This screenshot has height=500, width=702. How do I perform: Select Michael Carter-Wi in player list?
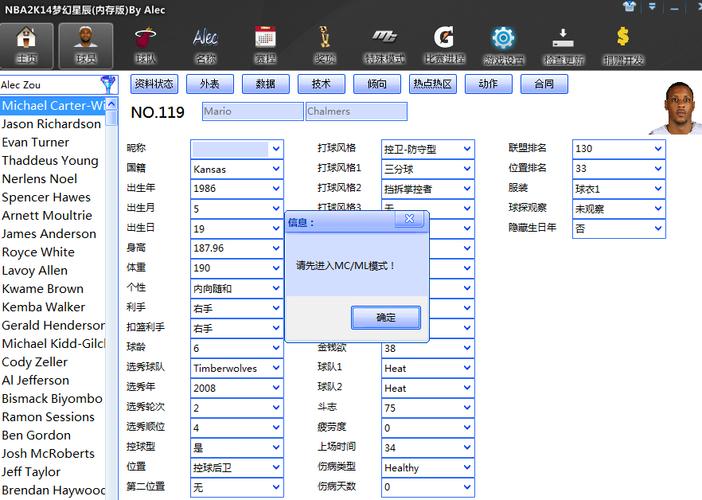(x=53, y=106)
